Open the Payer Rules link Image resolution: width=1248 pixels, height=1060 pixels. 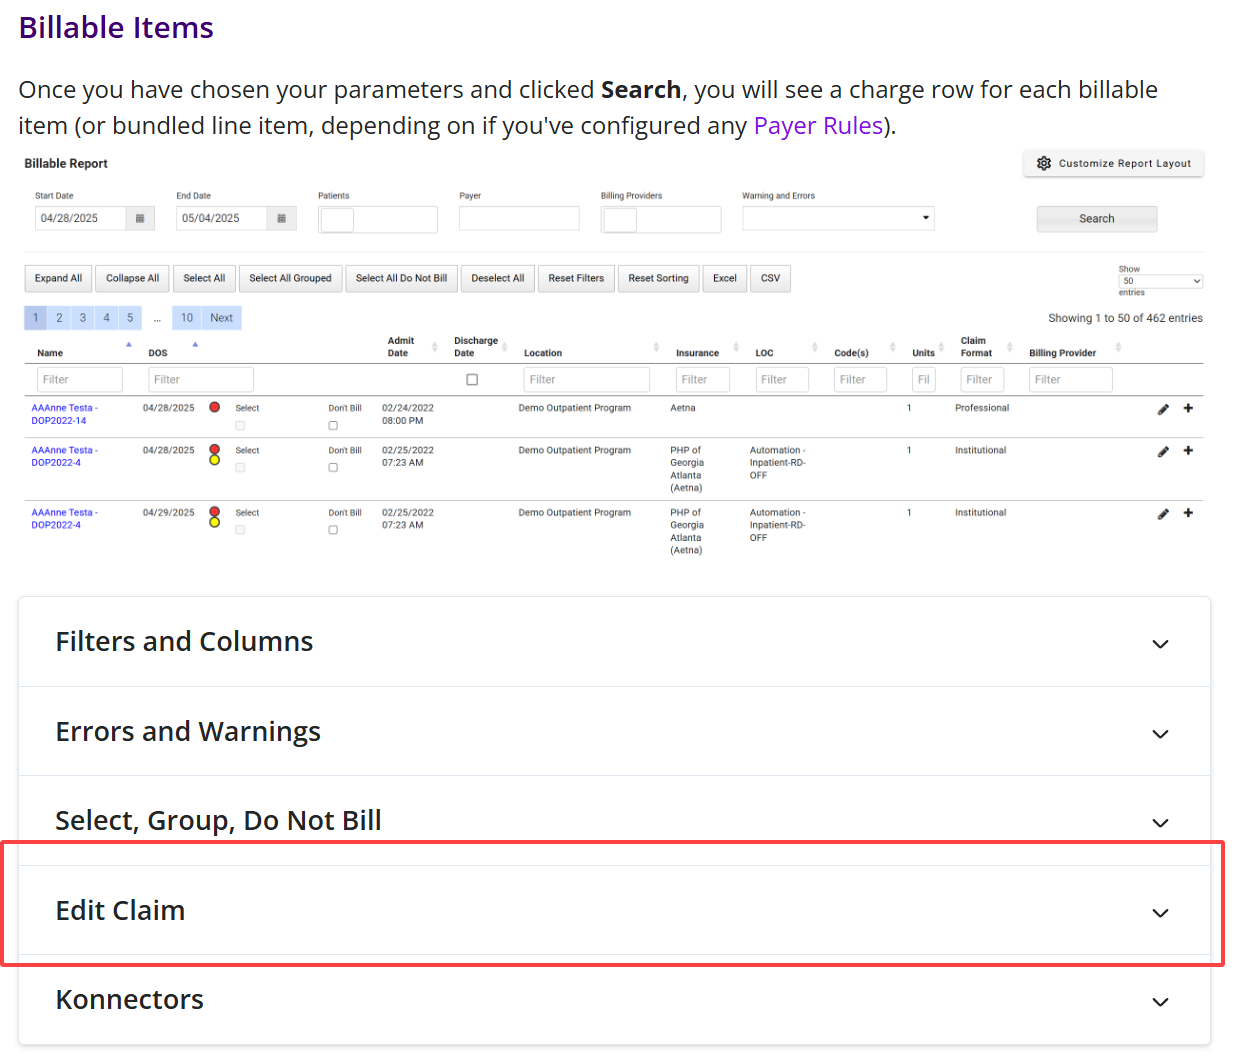click(x=818, y=126)
